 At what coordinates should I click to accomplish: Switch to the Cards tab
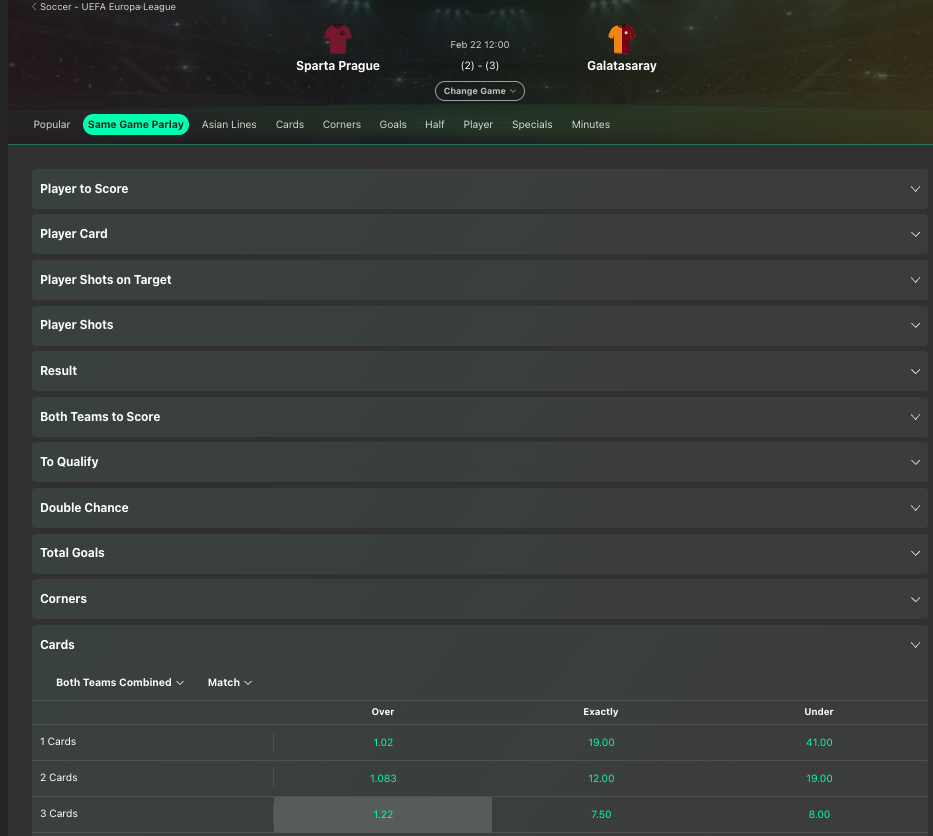pyautogui.click(x=290, y=124)
